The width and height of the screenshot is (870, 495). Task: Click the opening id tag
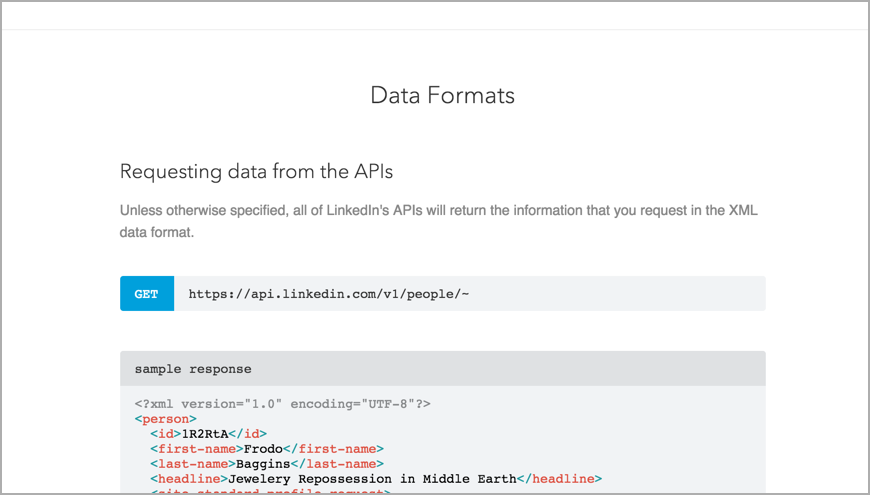(x=166, y=434)
